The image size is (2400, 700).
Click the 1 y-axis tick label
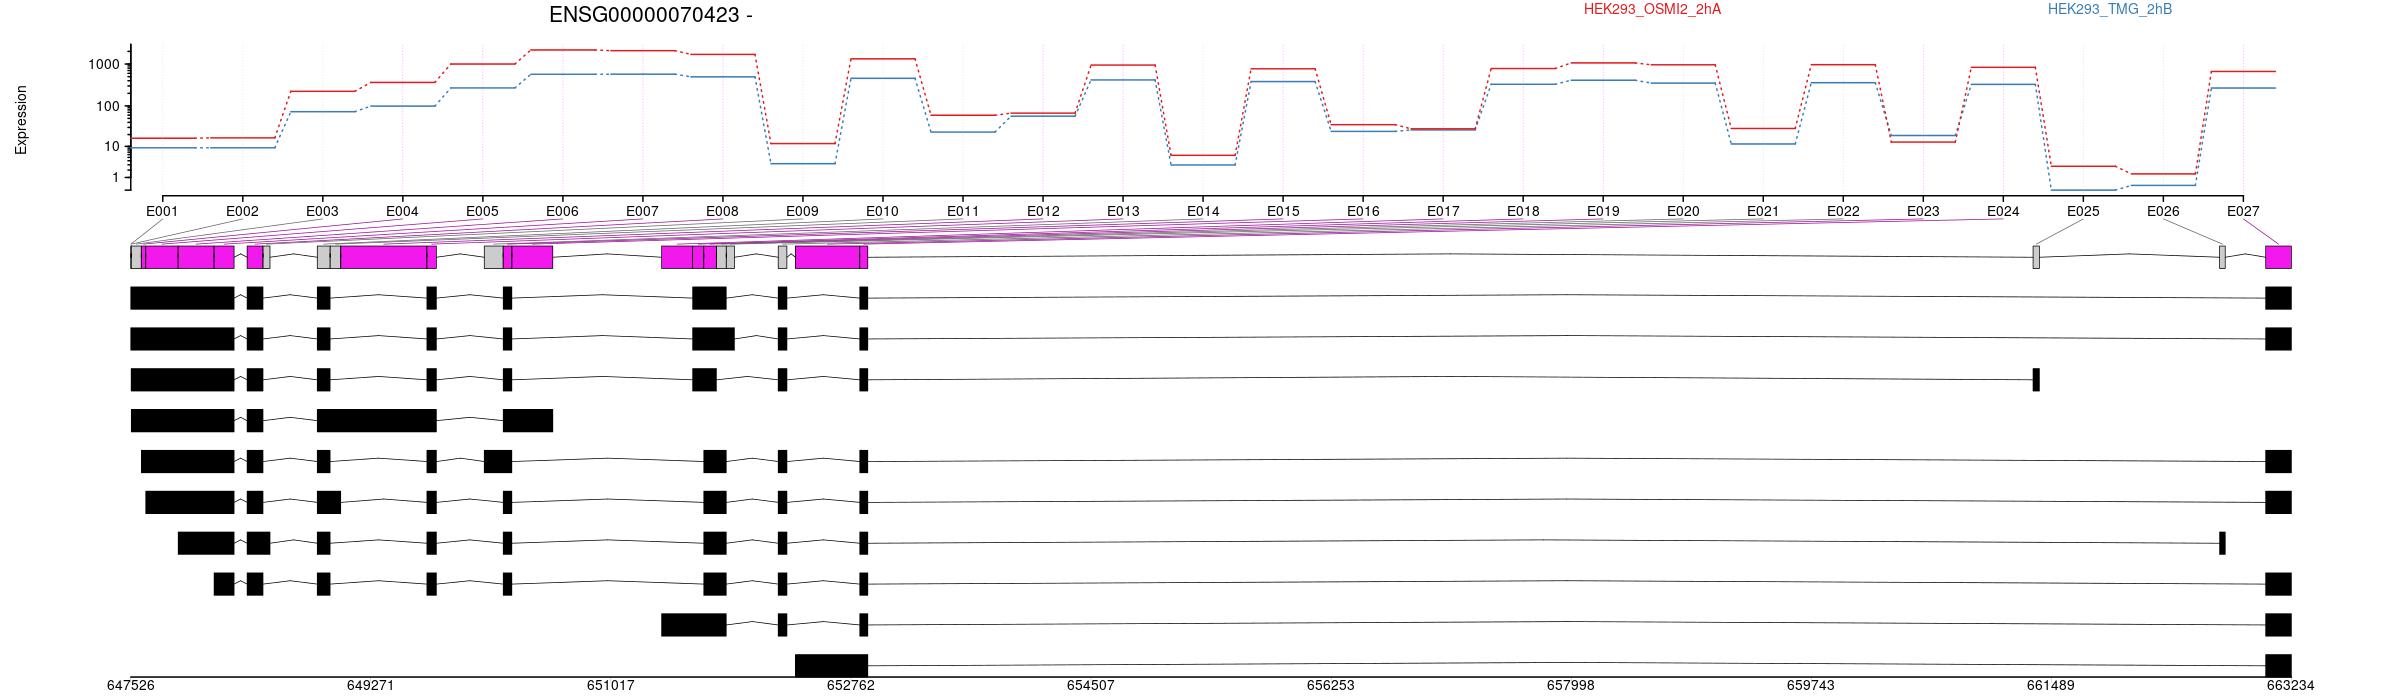click(116, 178)
